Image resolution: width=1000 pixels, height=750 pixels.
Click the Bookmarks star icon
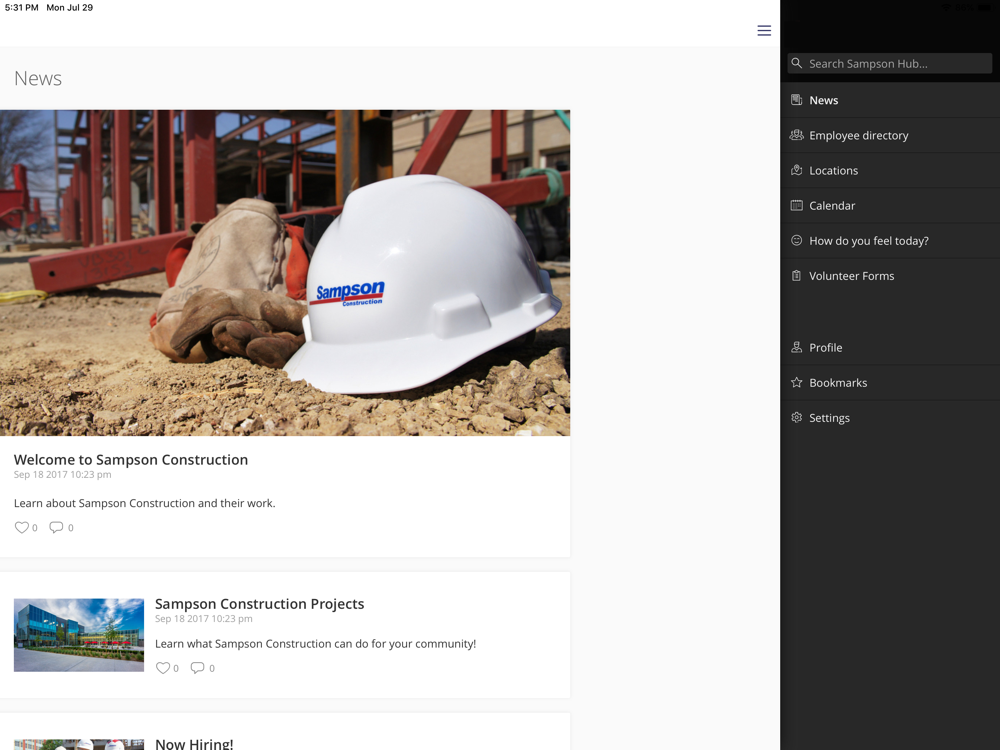(797, 382)
